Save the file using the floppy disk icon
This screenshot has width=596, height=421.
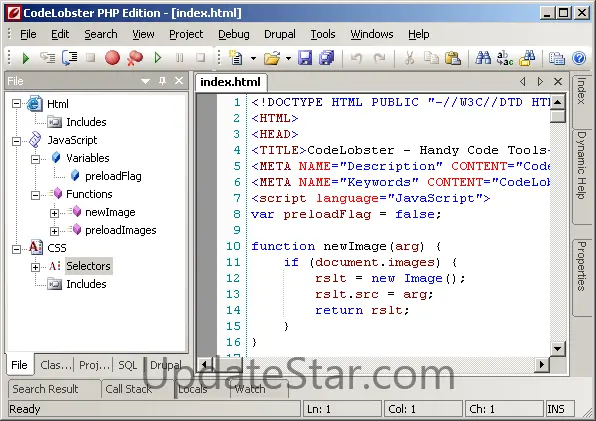(x=305, y=58)
